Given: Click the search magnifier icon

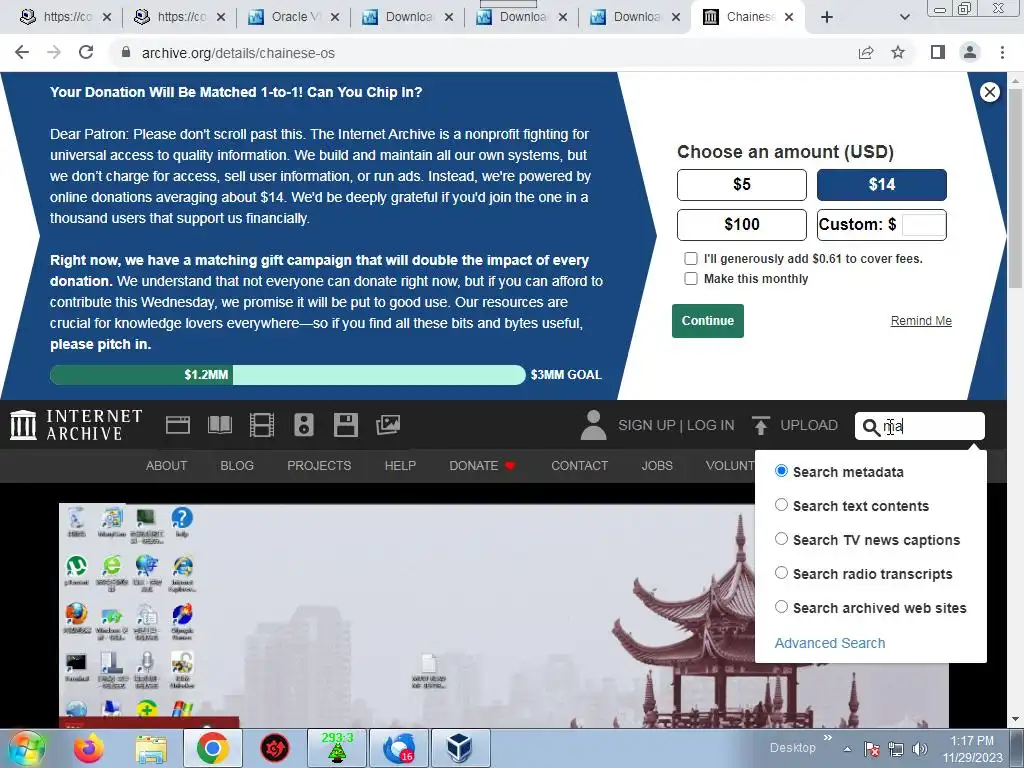Looking at the screenshot, I should pyautogui.click(x=871, y=427).
